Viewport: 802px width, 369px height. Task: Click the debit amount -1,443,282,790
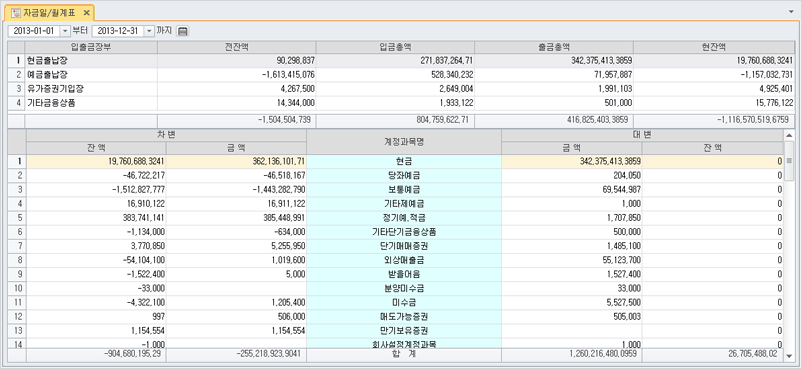278,190
